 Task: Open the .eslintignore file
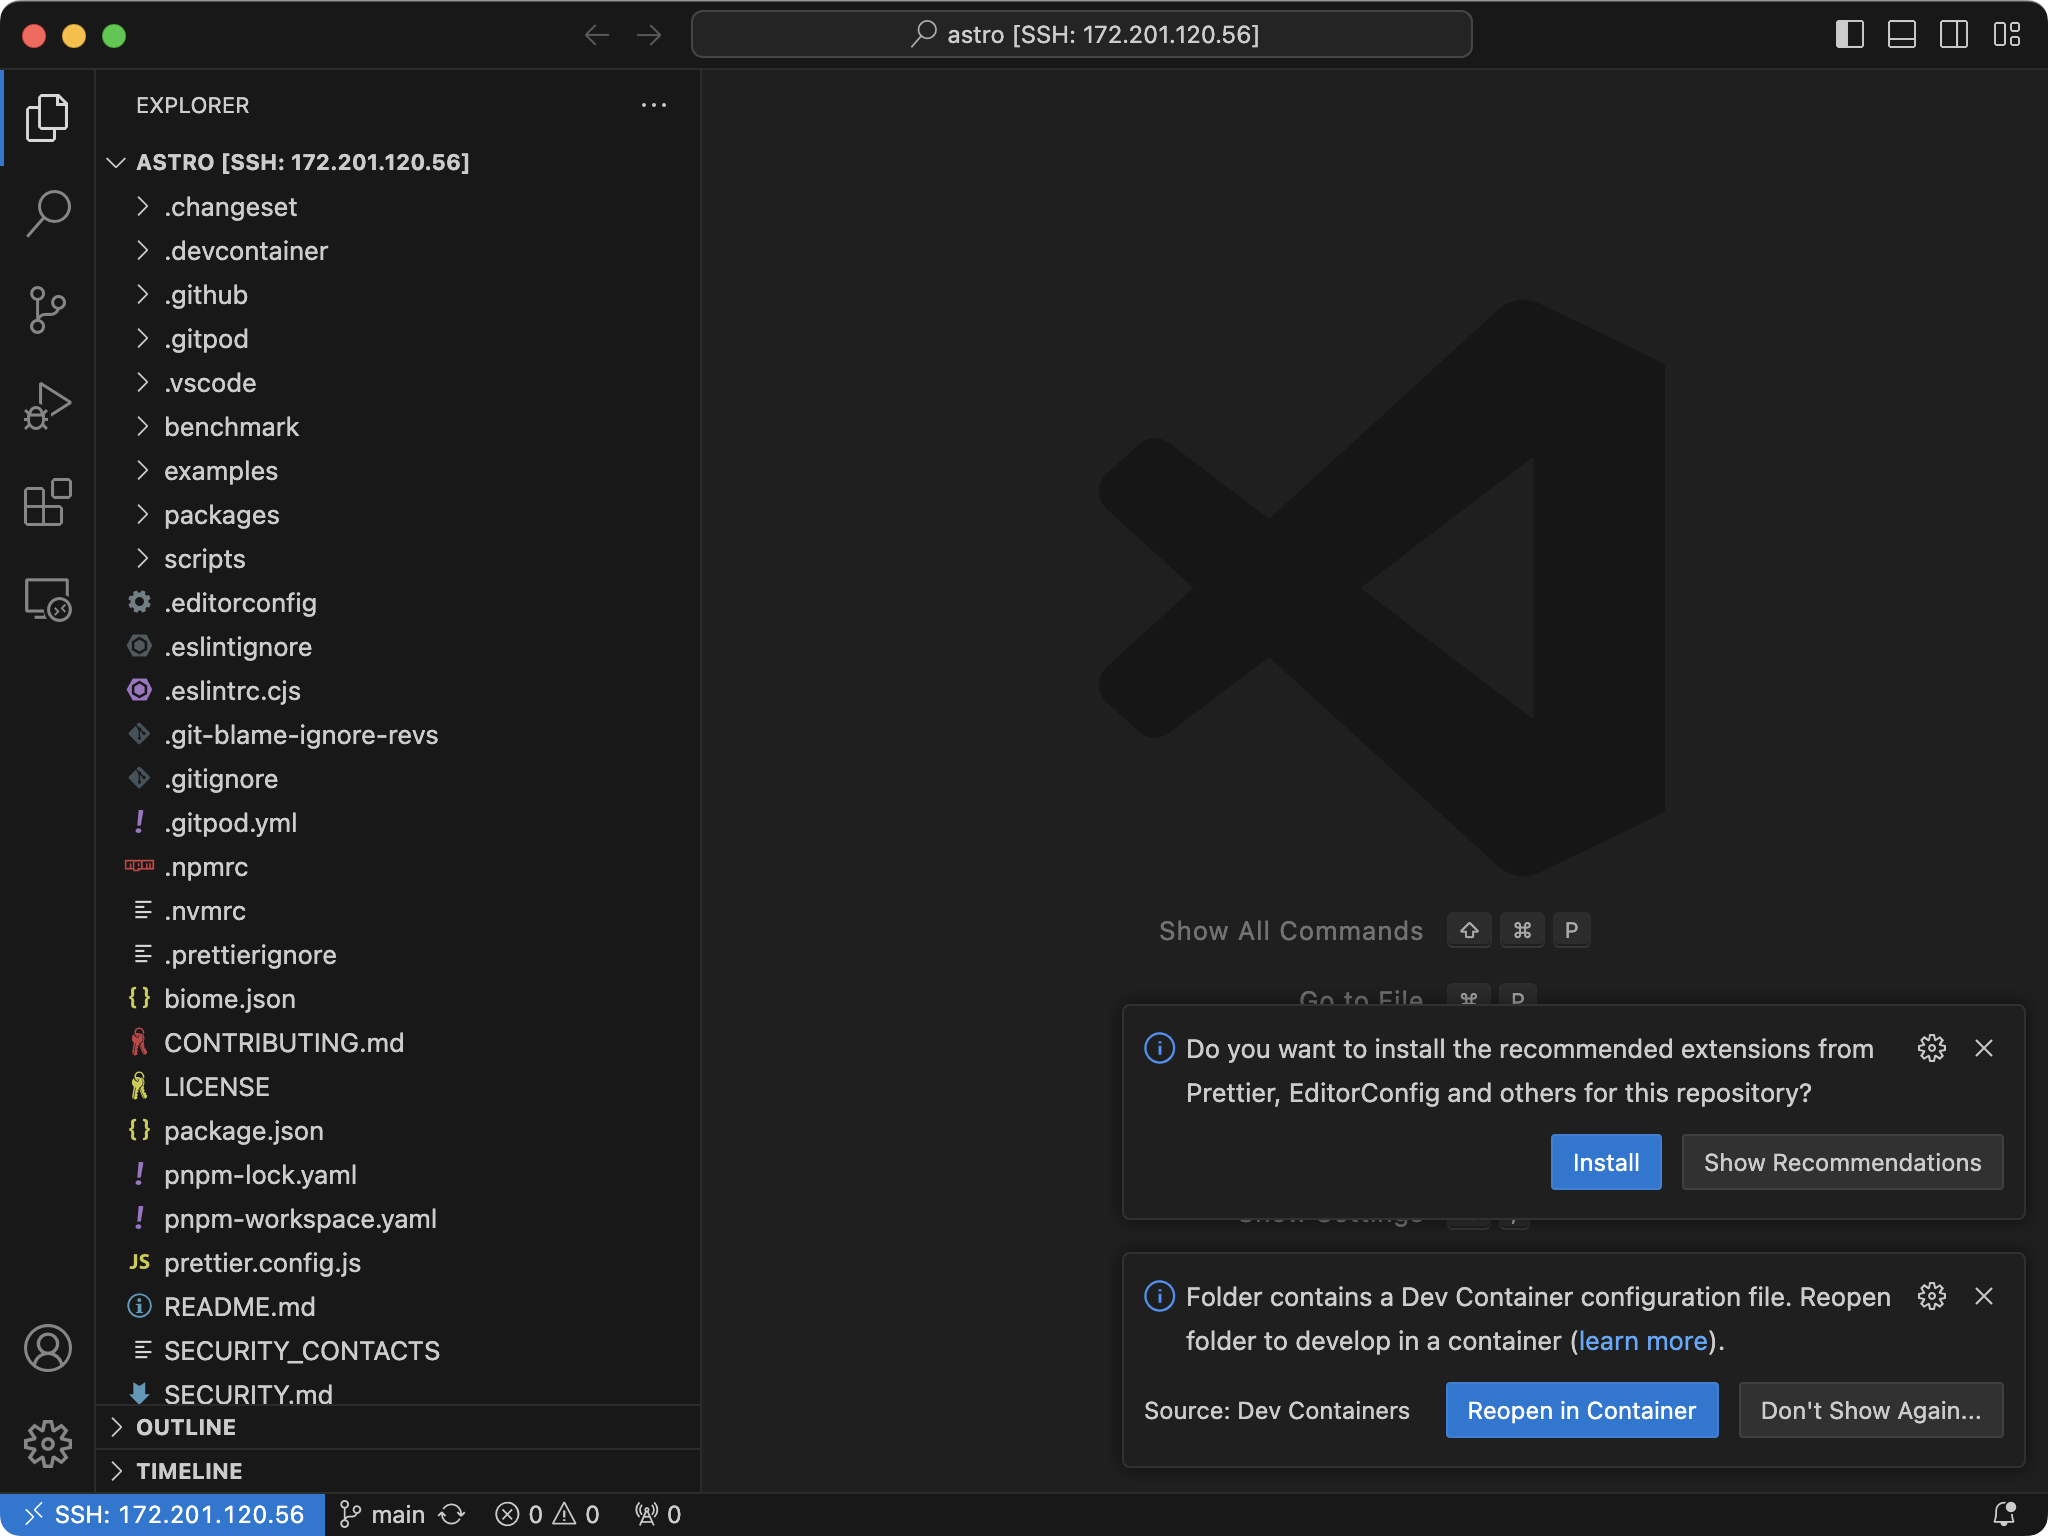pyautogui.click(x=398, y=647)
